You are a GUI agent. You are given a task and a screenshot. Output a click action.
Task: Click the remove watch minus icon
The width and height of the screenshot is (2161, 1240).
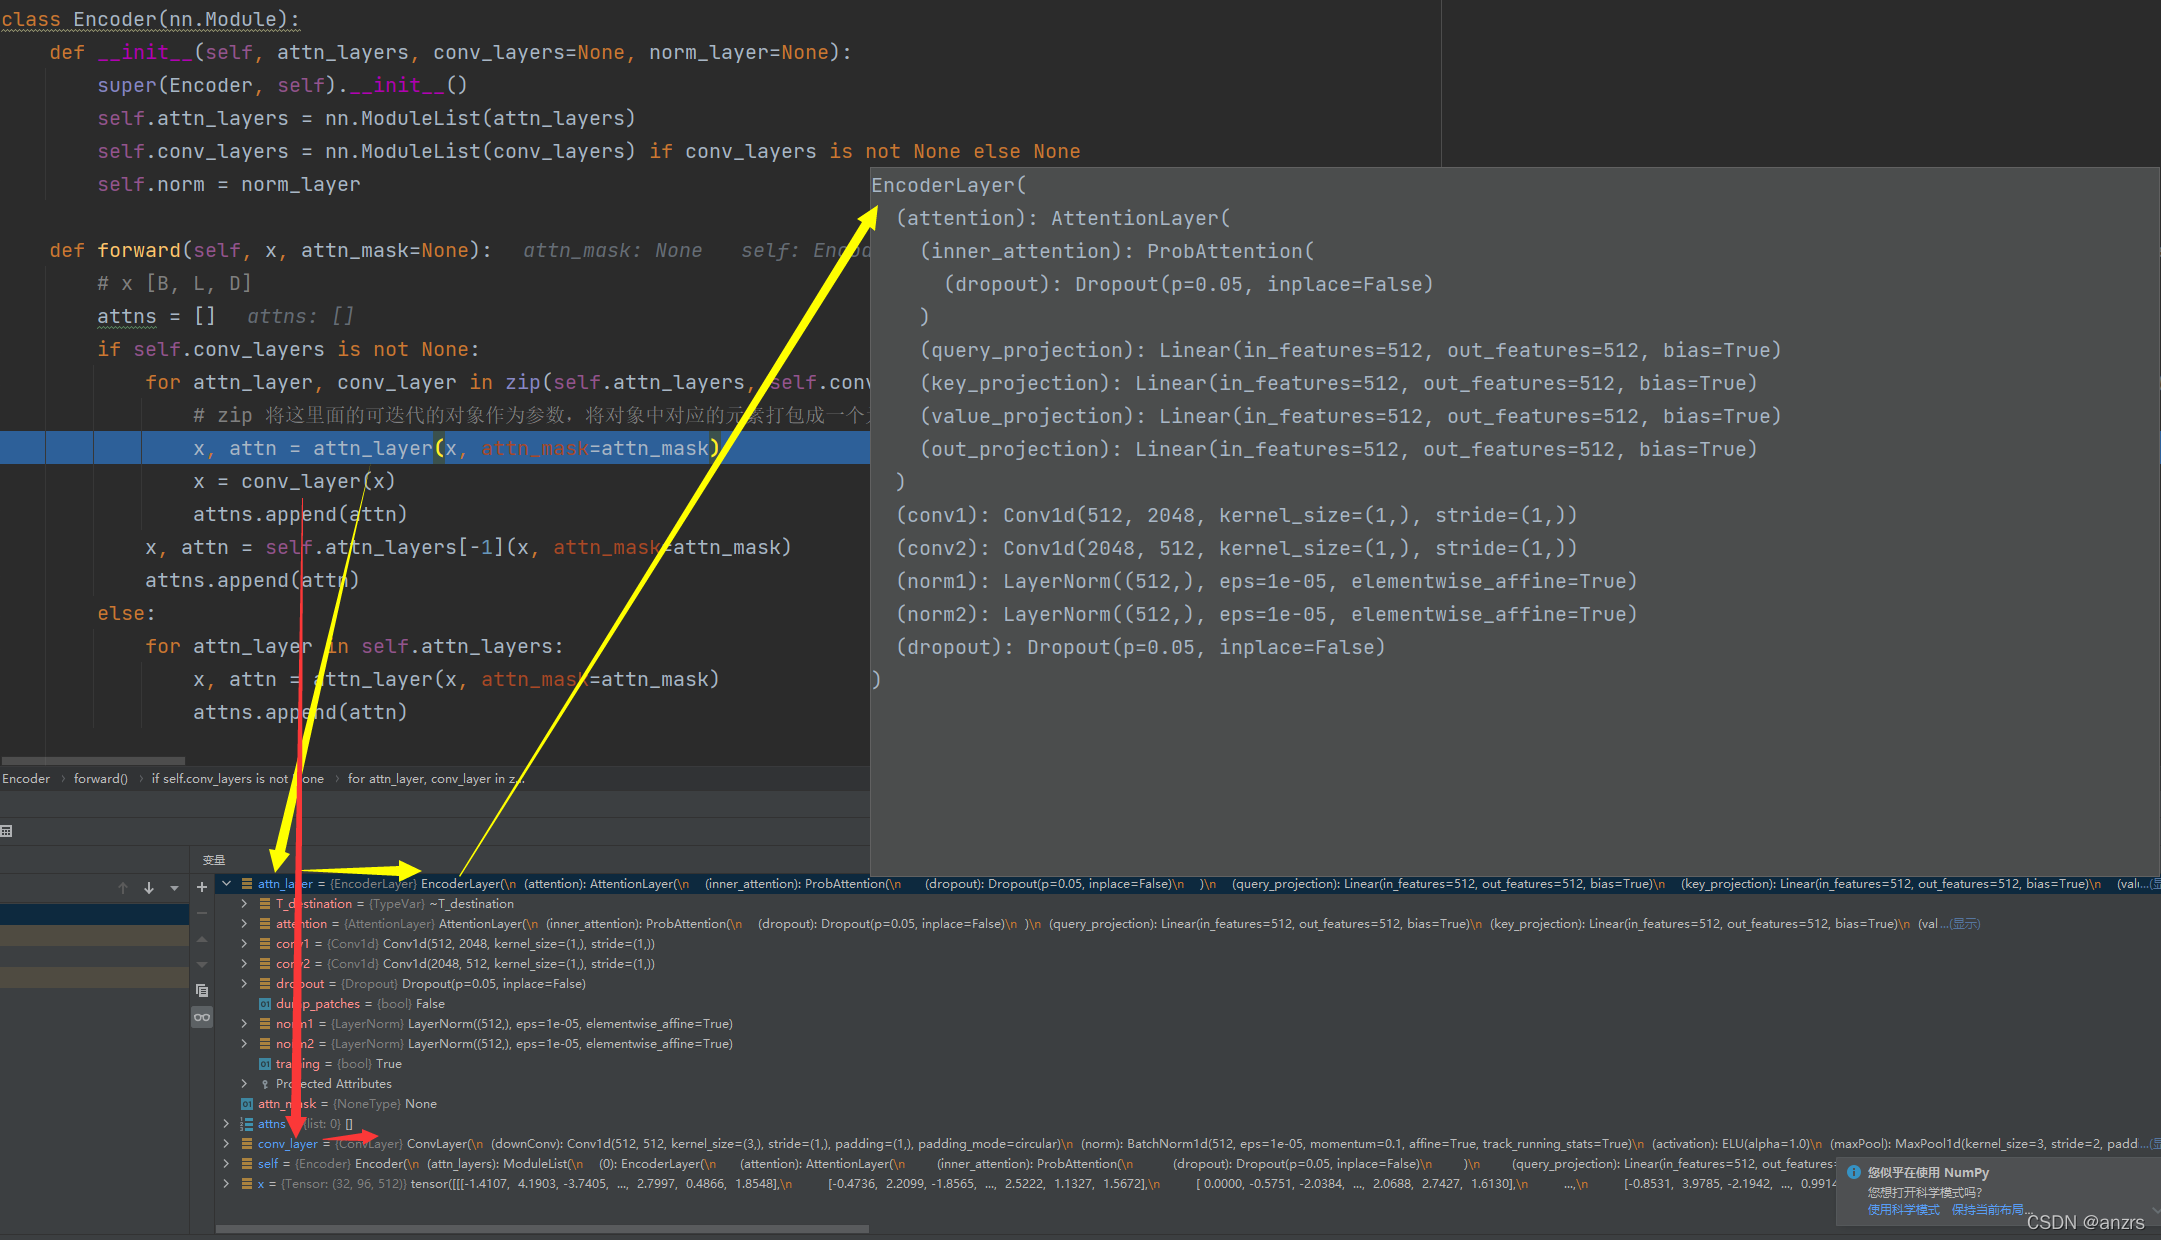(202, 913)
